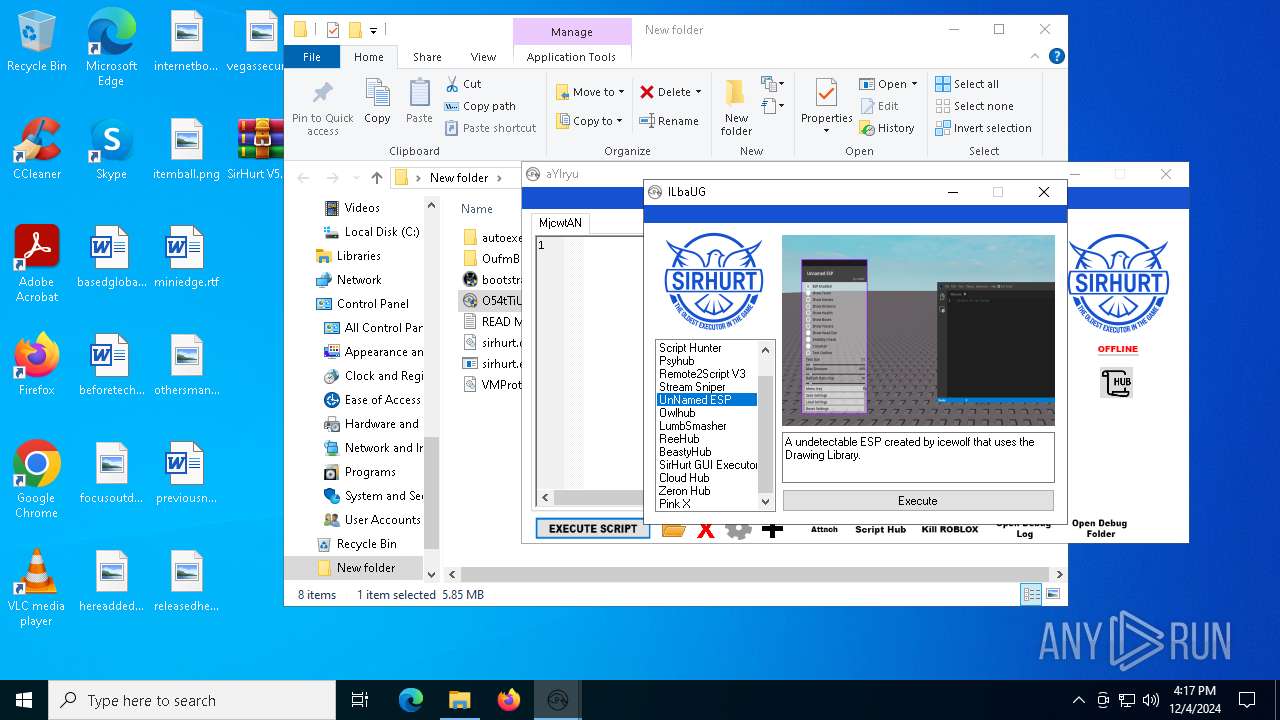This screenshot has height=720, width=1280.
Task: Click the Up arrow navigation button in Explorer
Action: 376,178
